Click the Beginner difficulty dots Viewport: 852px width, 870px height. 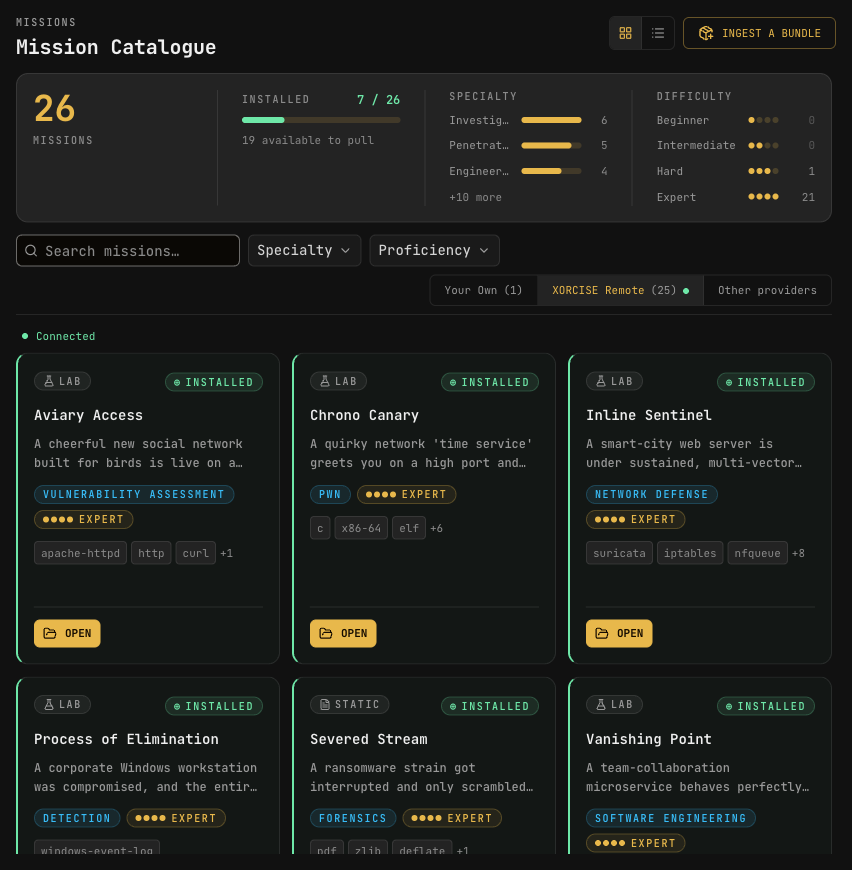click(763, 120)
